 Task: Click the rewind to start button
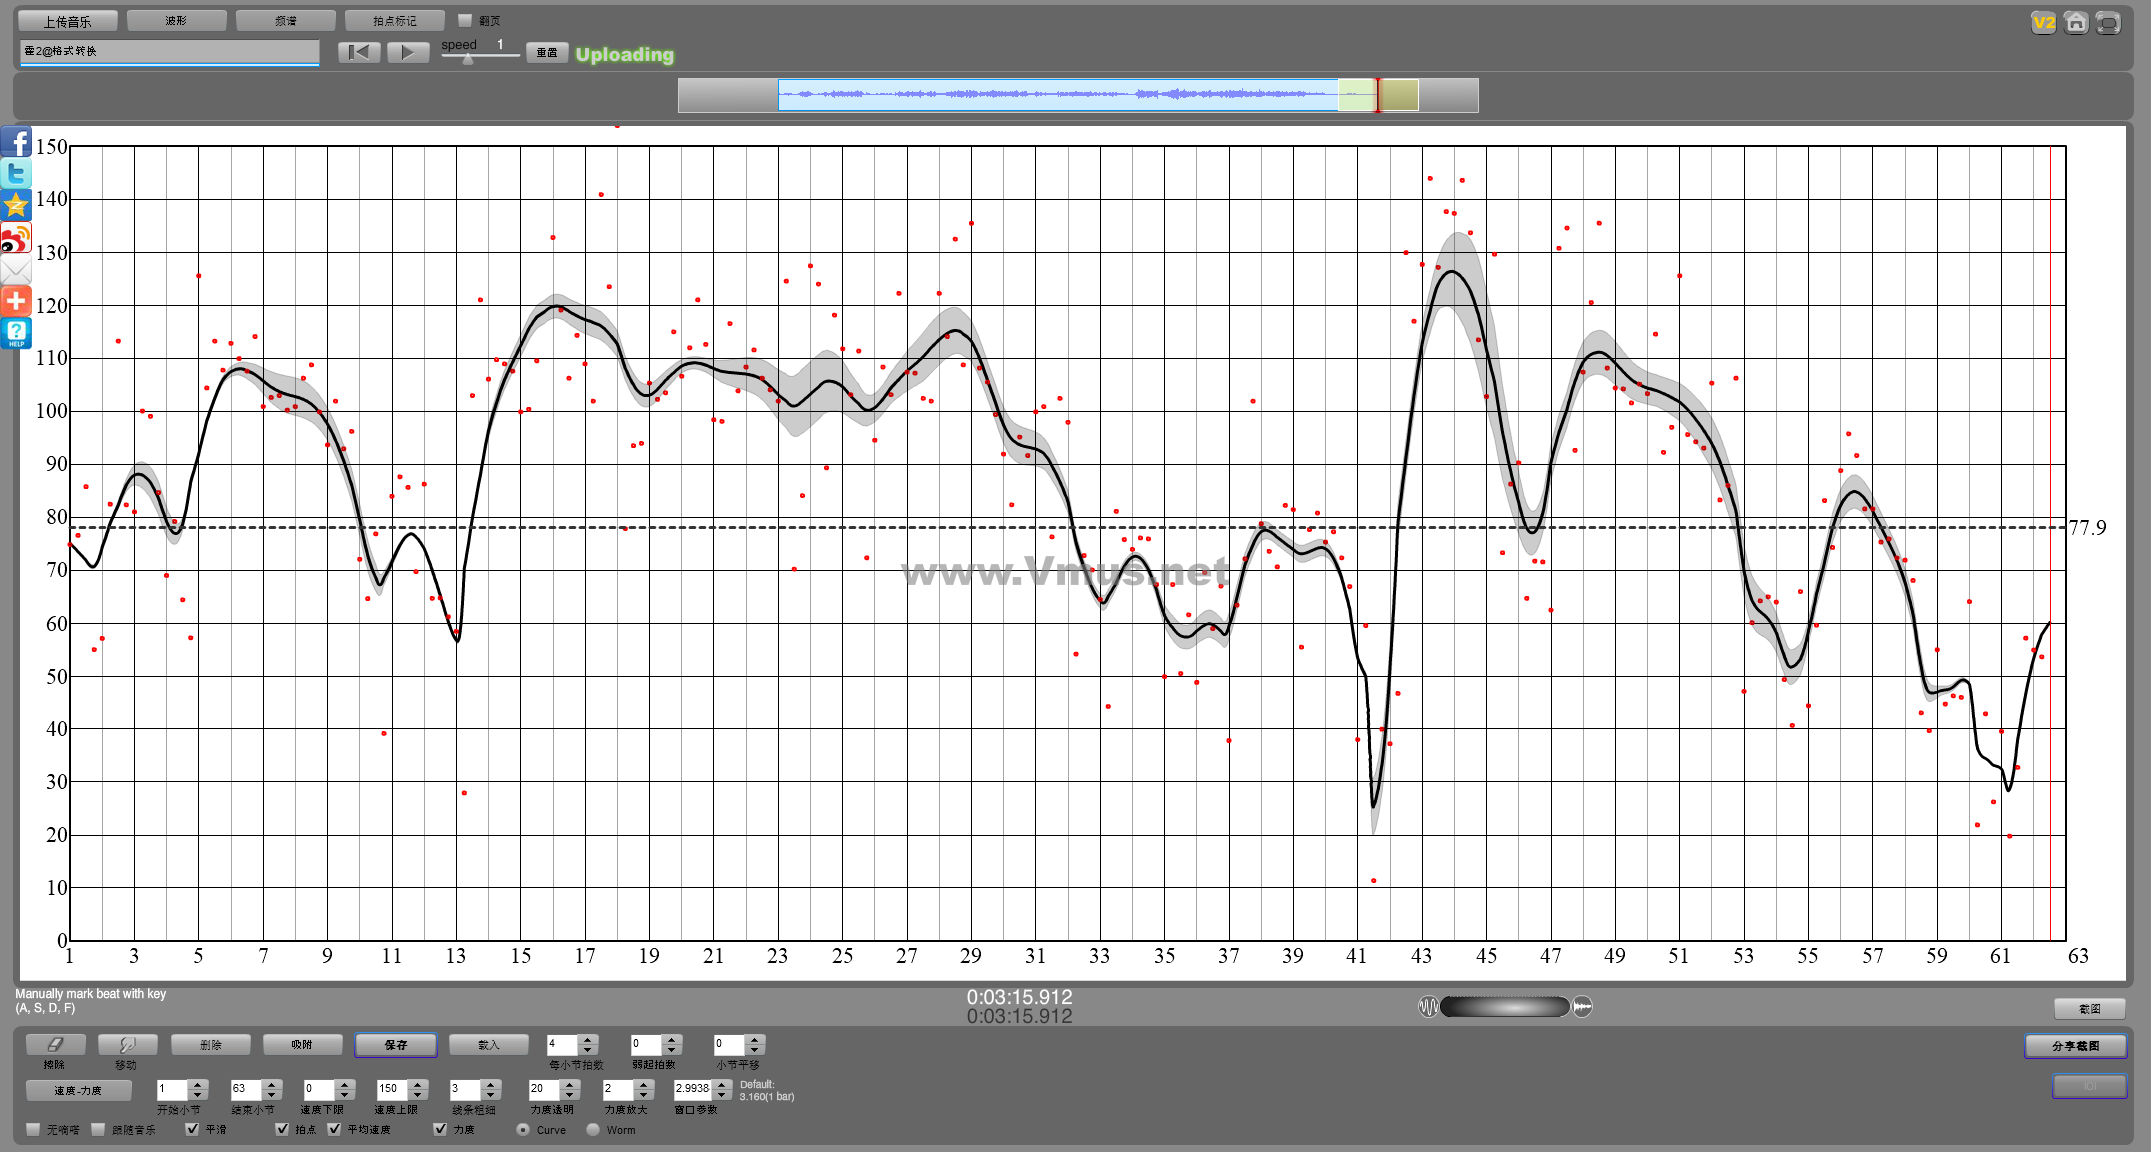(x=359, y=52)
